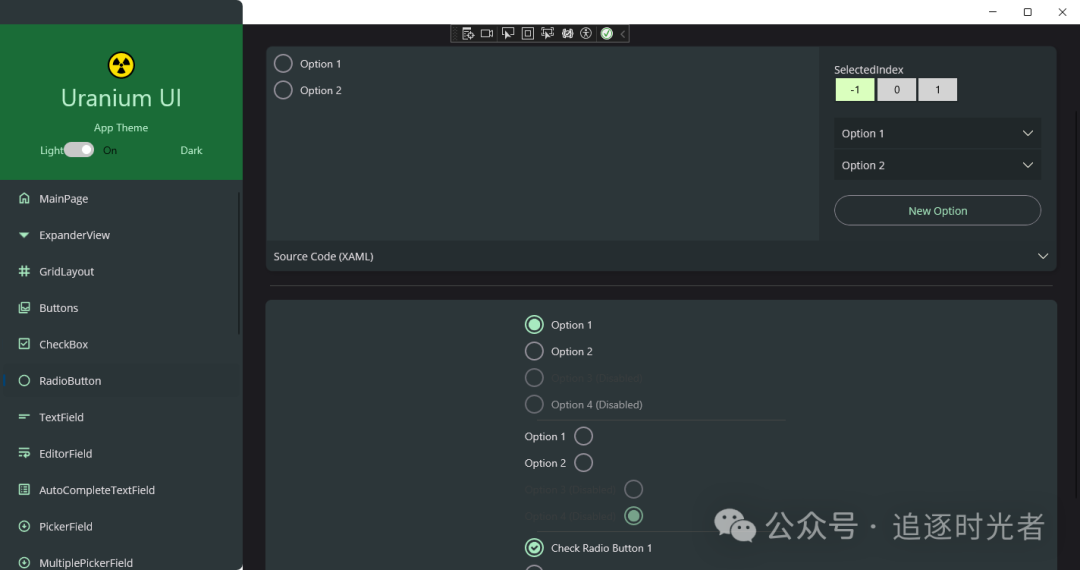Select Option 2 radio with right-side circle

tap(583, 463)
